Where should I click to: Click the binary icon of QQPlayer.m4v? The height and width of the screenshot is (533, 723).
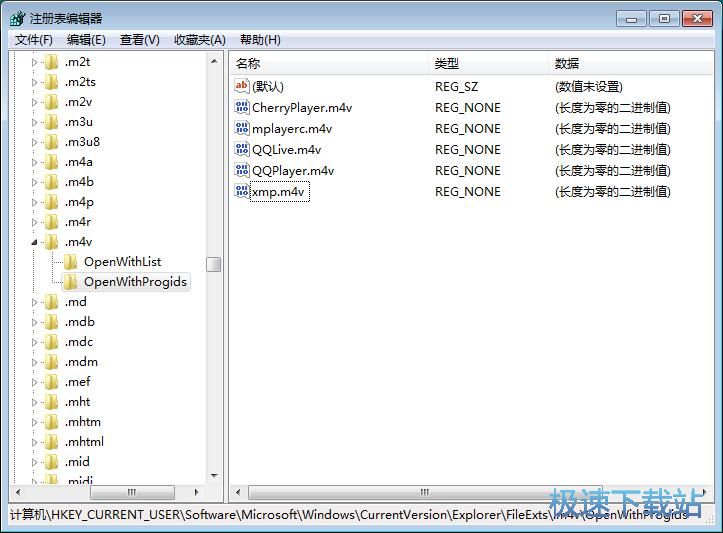click(x=242, y=171)
